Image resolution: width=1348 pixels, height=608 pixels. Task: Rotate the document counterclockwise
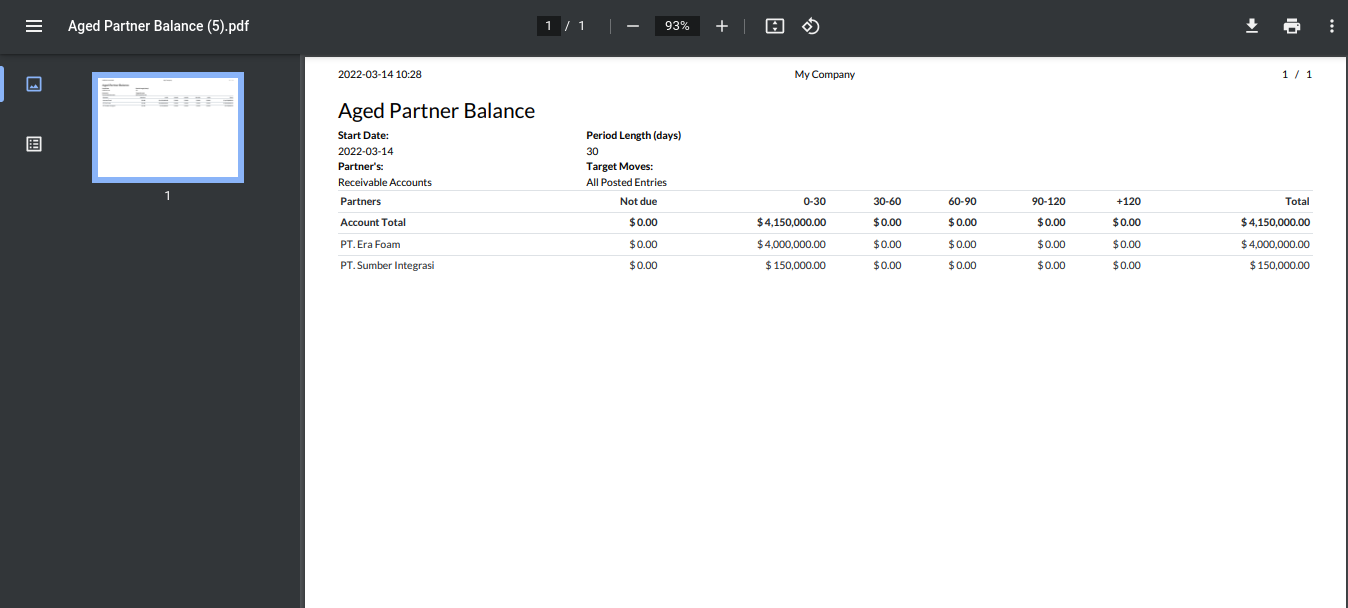click(x=811, y=26)
